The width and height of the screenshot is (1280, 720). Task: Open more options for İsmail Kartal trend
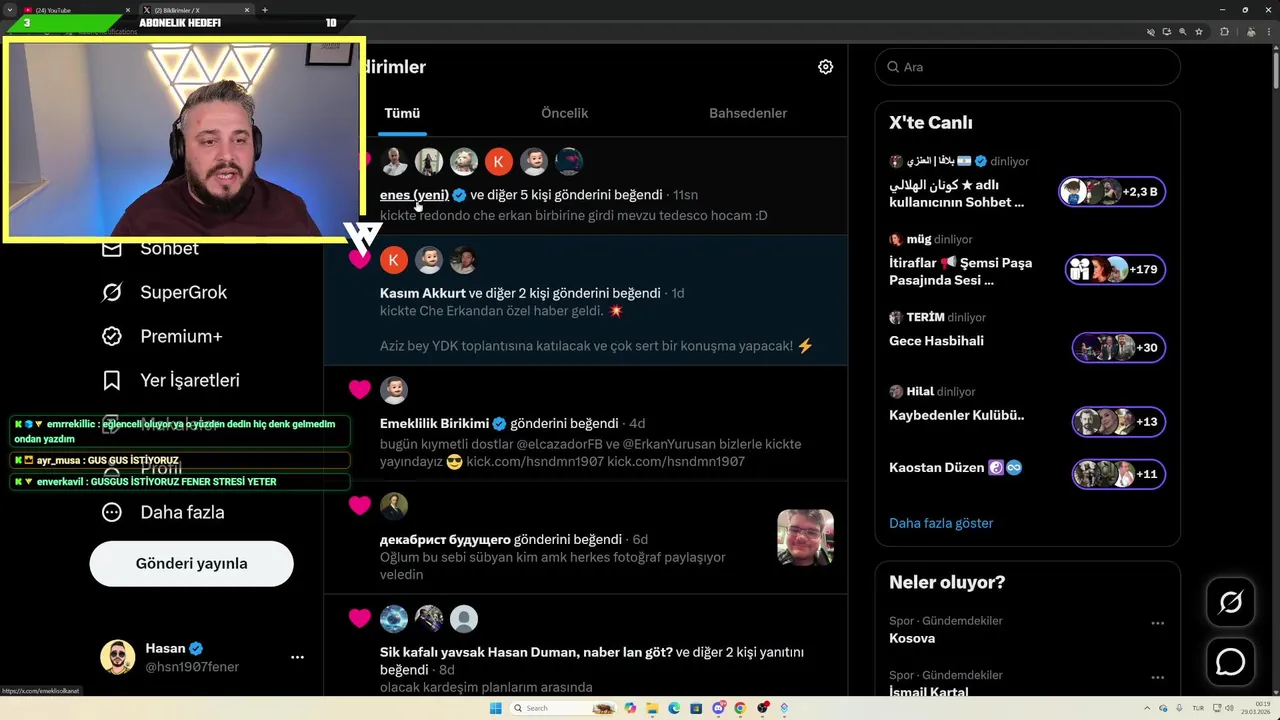(x=1157, y=677)
